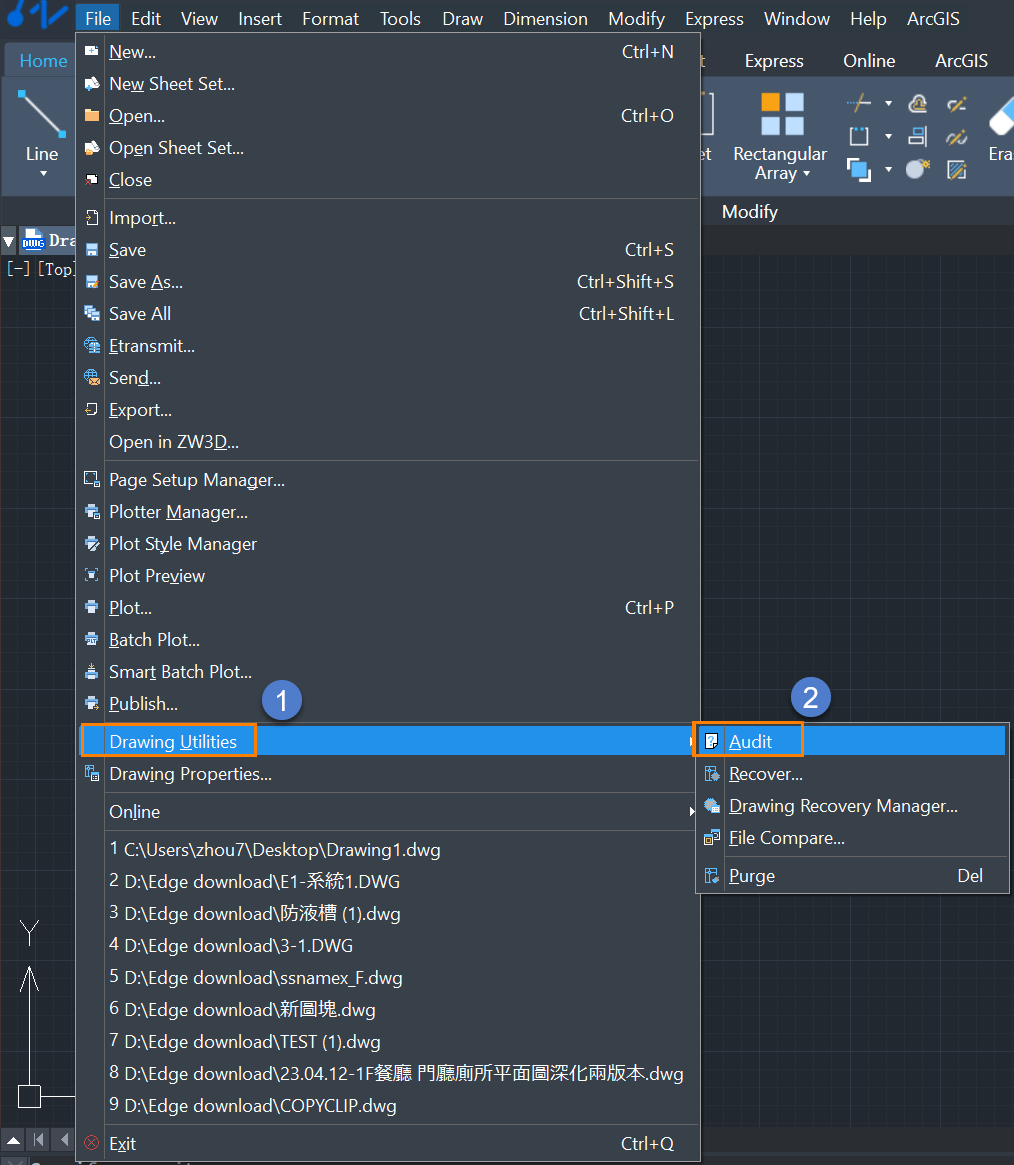
Task: Switch to the ArcGIS ribbon tab
Action: pyautogui.click(x=961, y=61)
